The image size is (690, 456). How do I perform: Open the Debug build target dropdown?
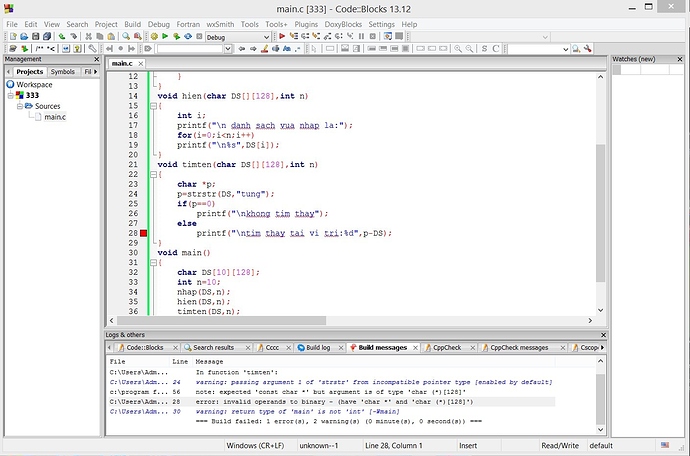point(265,37)
